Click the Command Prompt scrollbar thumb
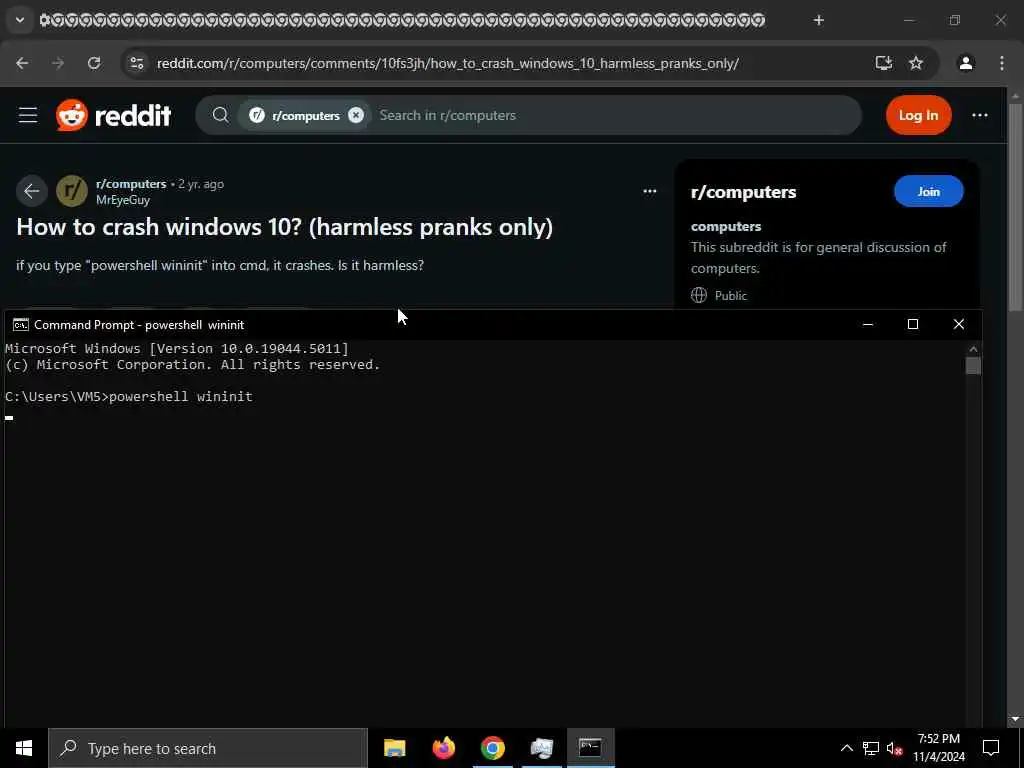The image size is (1024, 768). coord(973,366)
